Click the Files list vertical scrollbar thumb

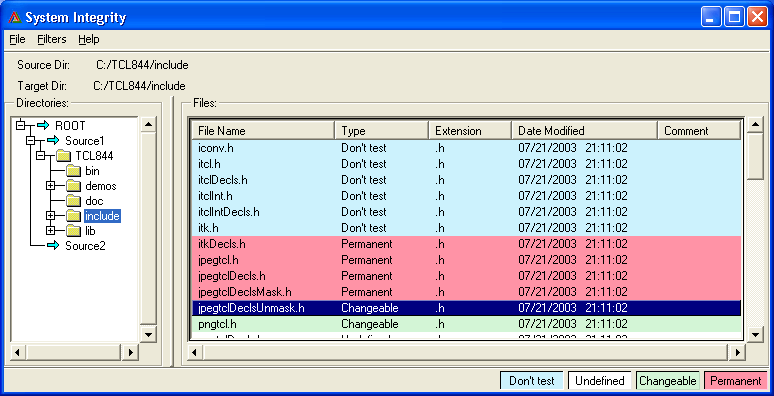click(x=755, y=156)
